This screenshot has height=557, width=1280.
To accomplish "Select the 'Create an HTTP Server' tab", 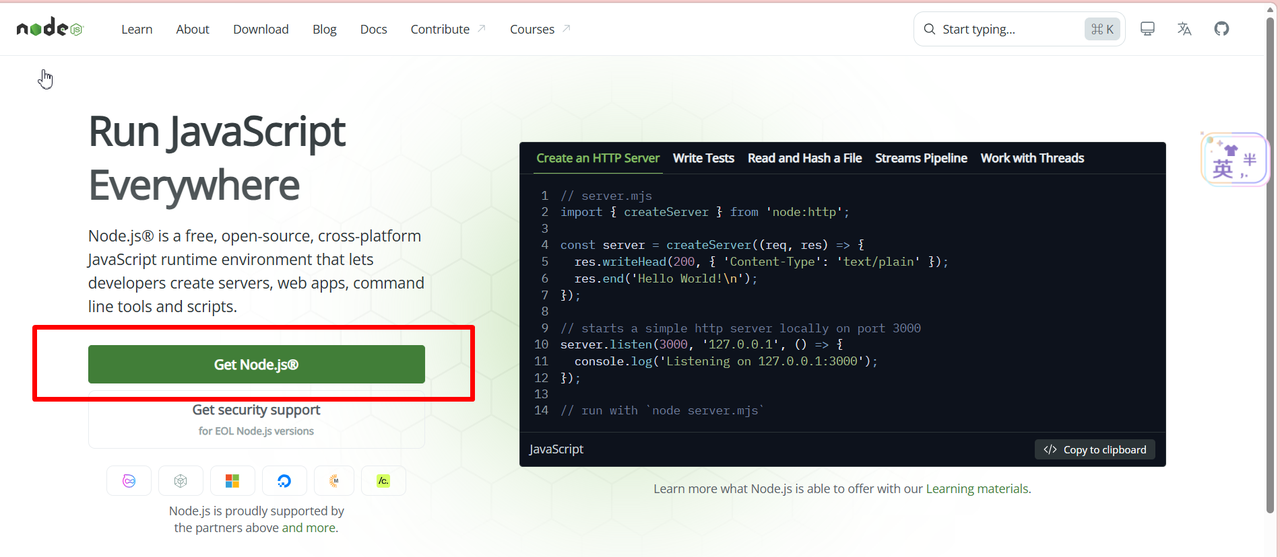I will (598, 158).
